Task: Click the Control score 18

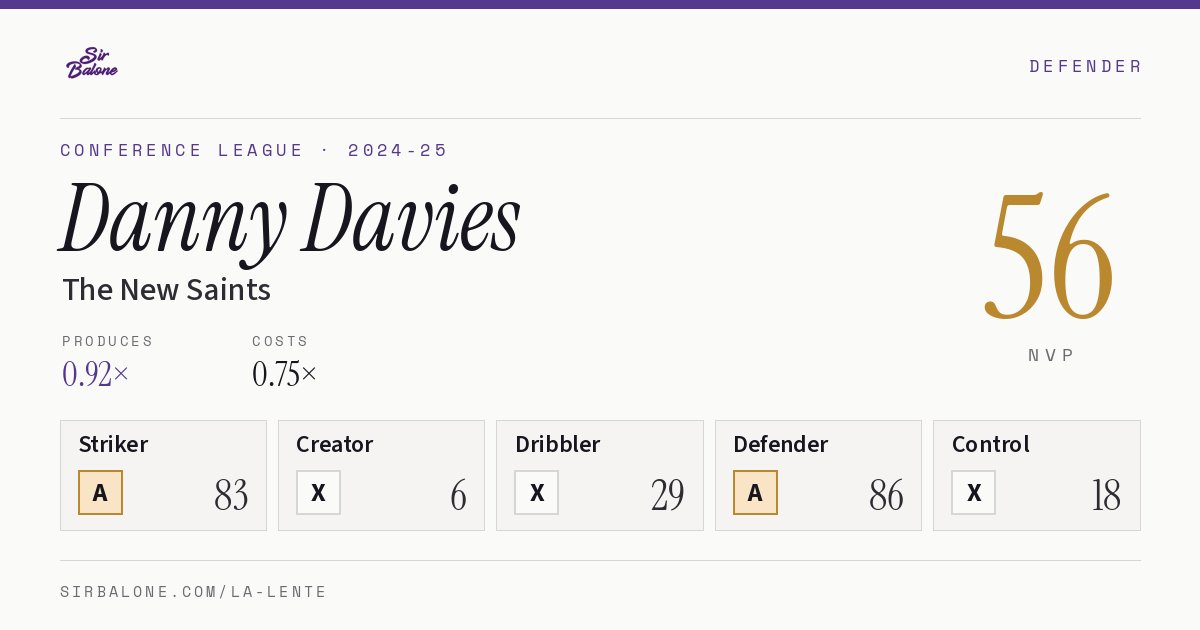Action: (x=1106, y=495)
